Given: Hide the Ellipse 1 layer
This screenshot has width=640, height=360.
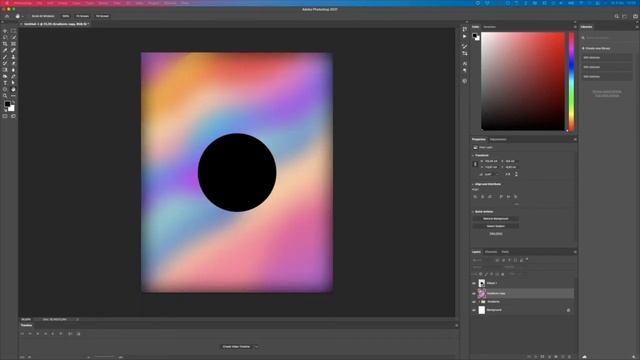Looking at the screenshot, I should (474, 283).
